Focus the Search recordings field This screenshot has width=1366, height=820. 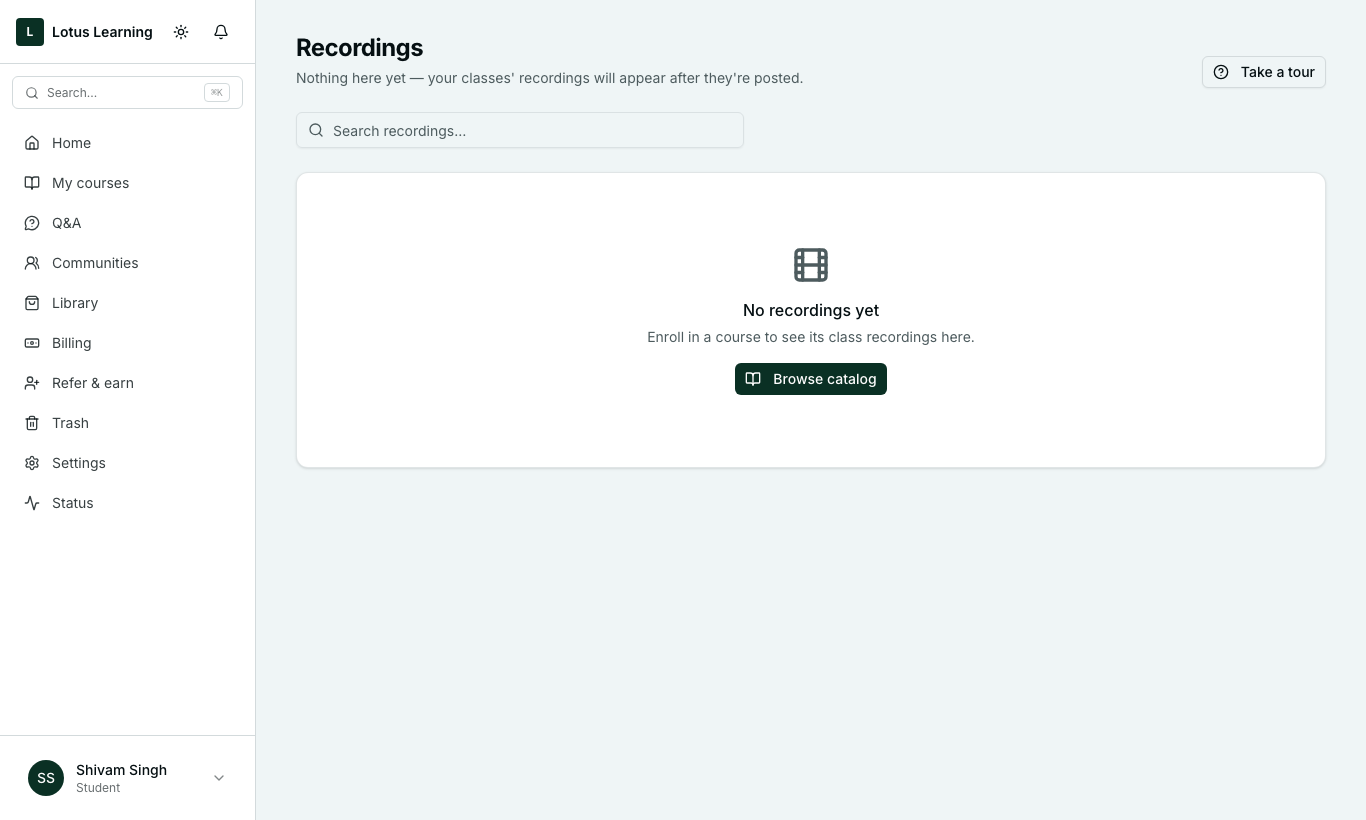520,130
